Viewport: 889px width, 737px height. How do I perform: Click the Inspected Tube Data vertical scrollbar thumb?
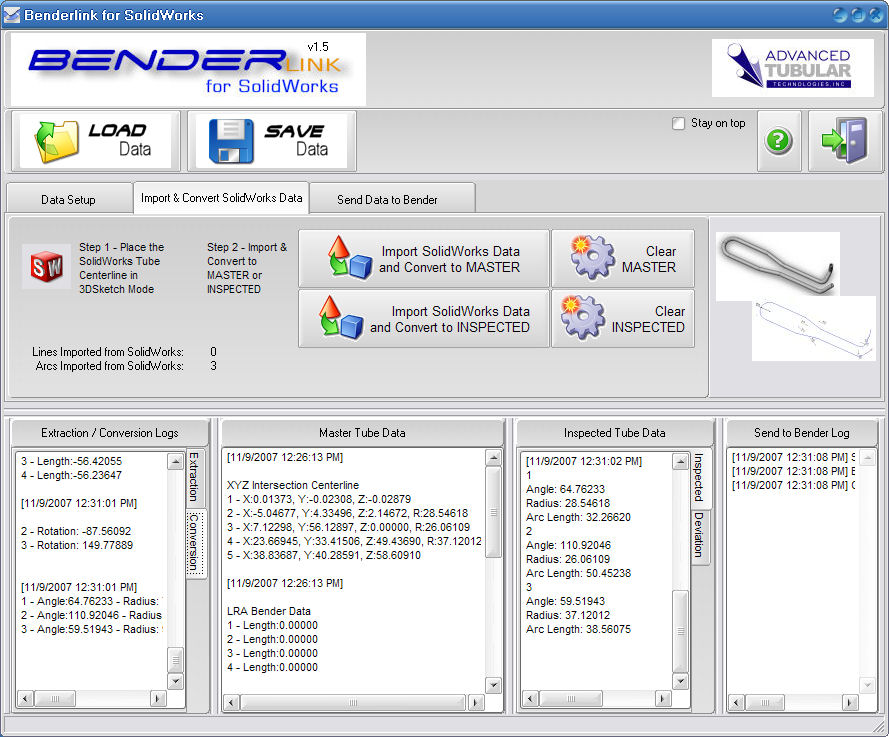point(680,630)
